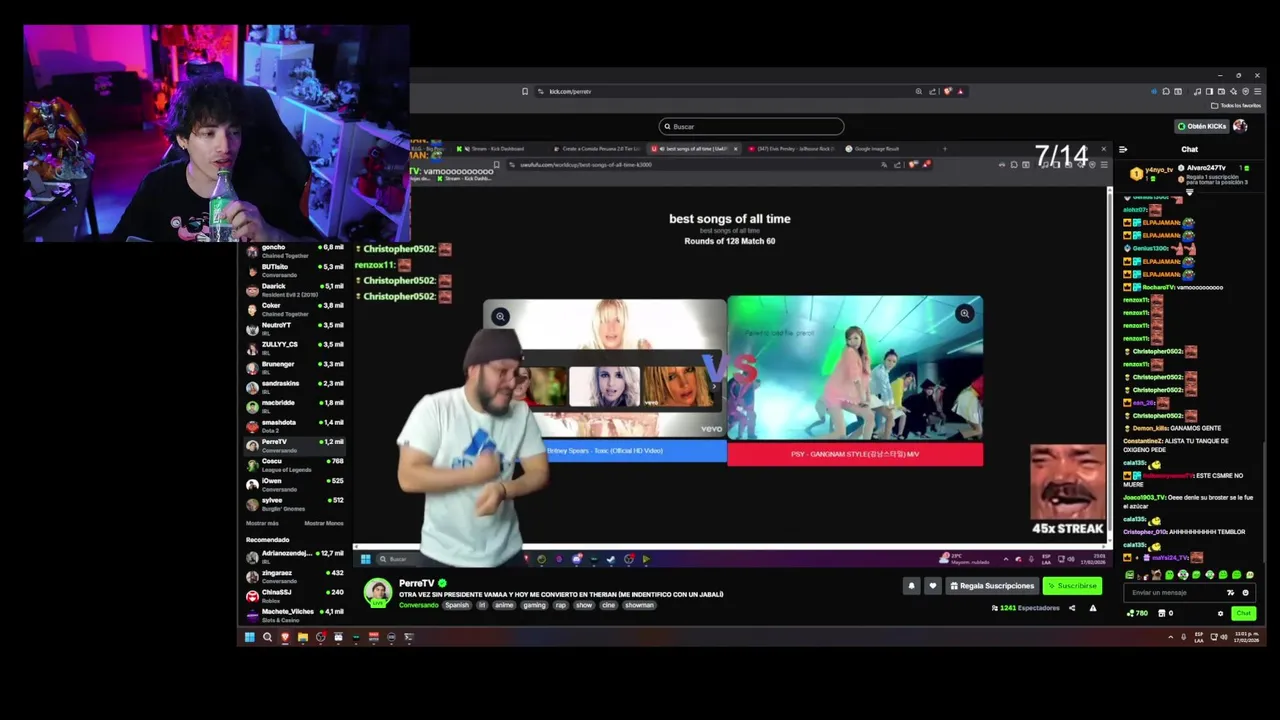Click the Spanish tag

click(x=457, y=605)
